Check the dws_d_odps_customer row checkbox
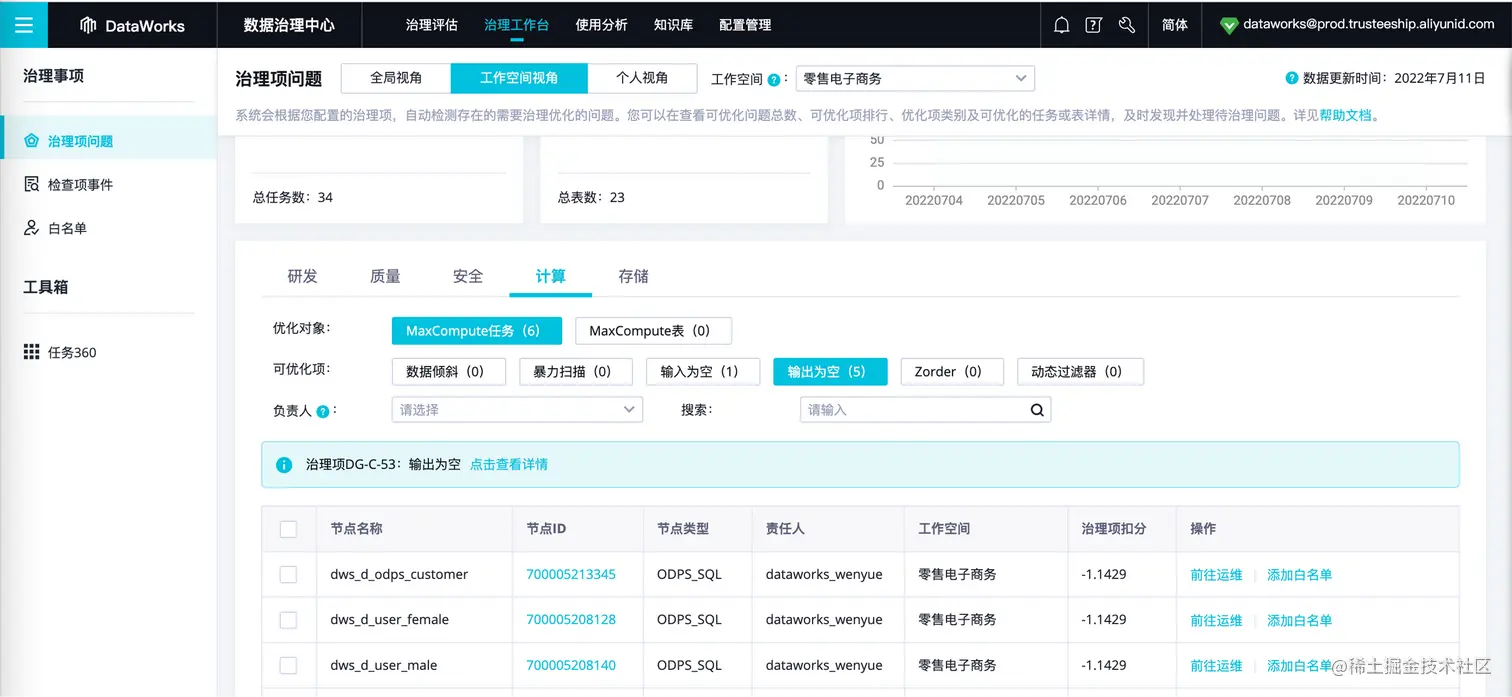Viewport: 1512px width, 697px height. pyautogui.click(x=288, y=574)
